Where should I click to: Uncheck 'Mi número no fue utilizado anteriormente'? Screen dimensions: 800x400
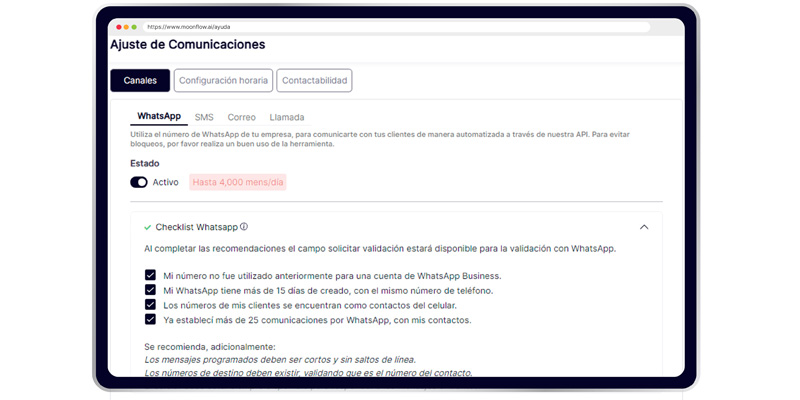(150, 276)
